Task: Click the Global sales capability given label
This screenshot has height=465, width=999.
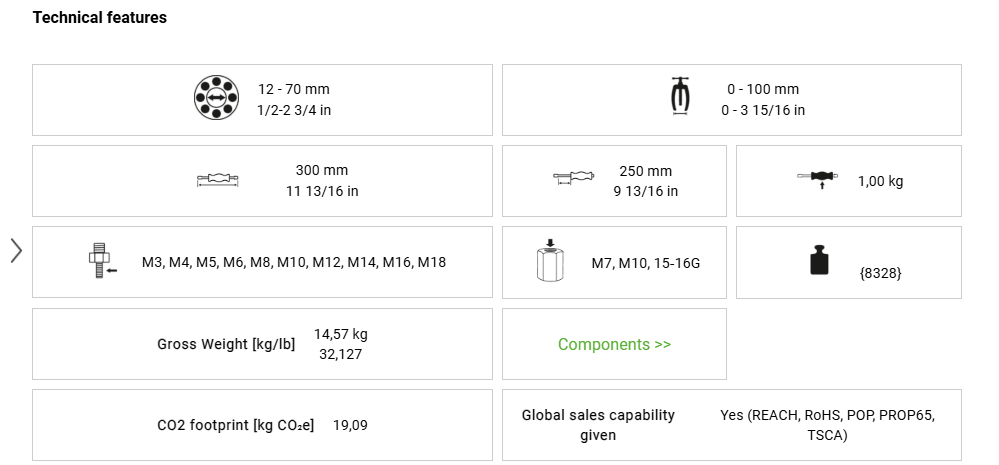Action: 598,425
